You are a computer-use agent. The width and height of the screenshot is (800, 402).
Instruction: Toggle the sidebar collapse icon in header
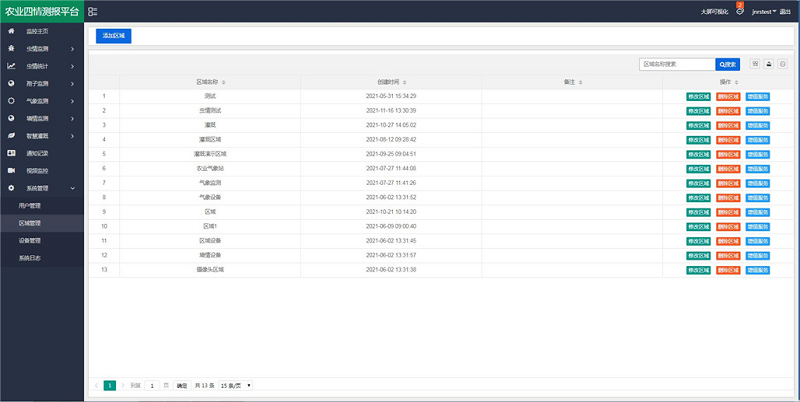[x=92, y=11]
